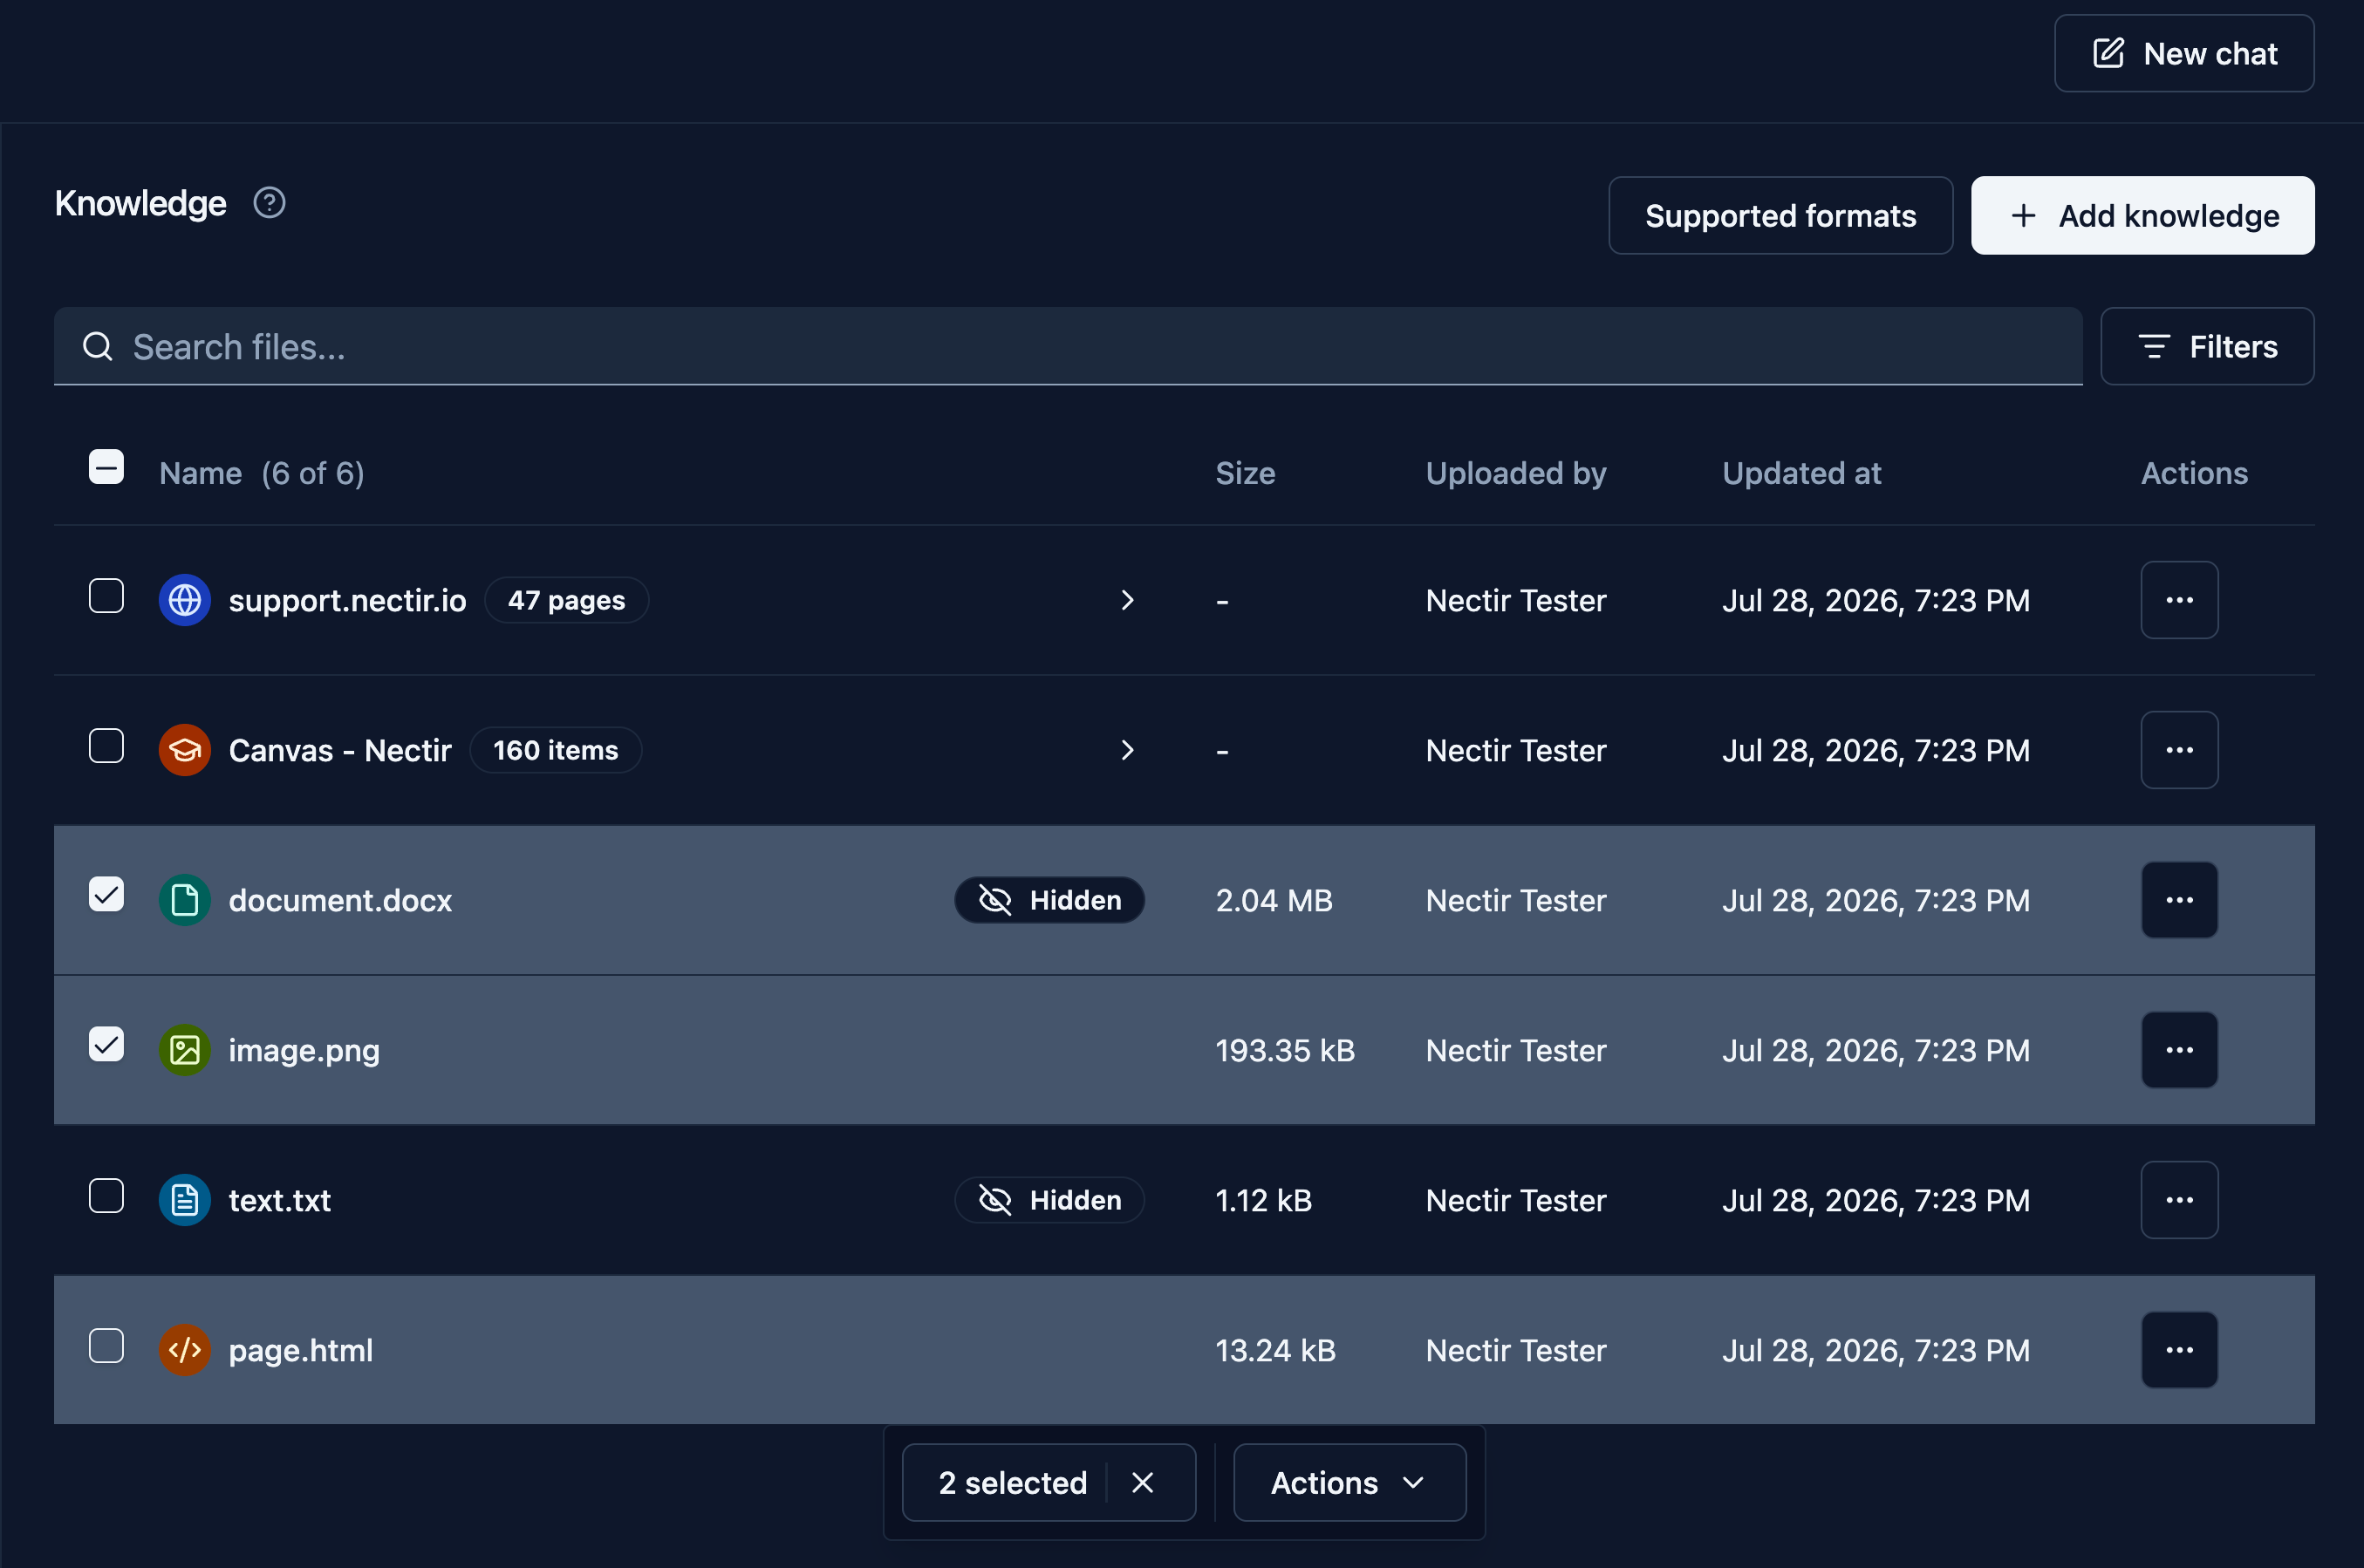Expand support.nectir.io with its chevron

click(x=1127, y=600)
